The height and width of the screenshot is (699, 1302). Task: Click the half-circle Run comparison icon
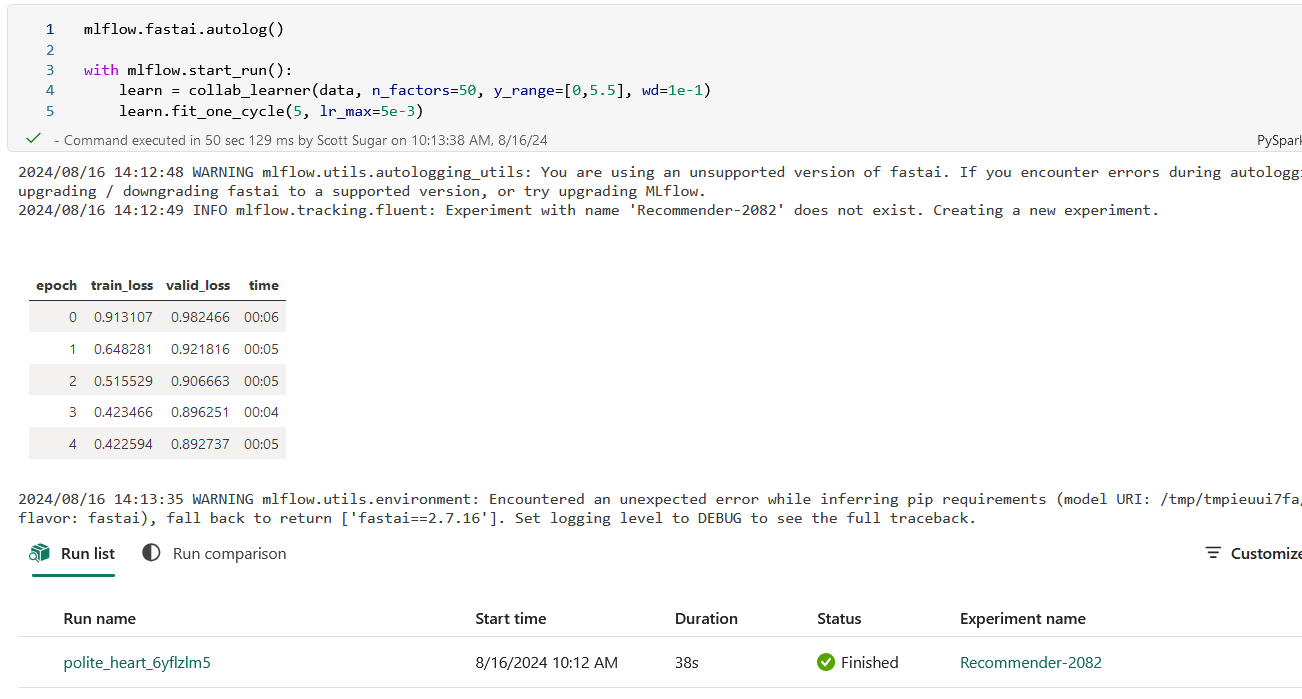pyautogui.click(x=151, y=553)
